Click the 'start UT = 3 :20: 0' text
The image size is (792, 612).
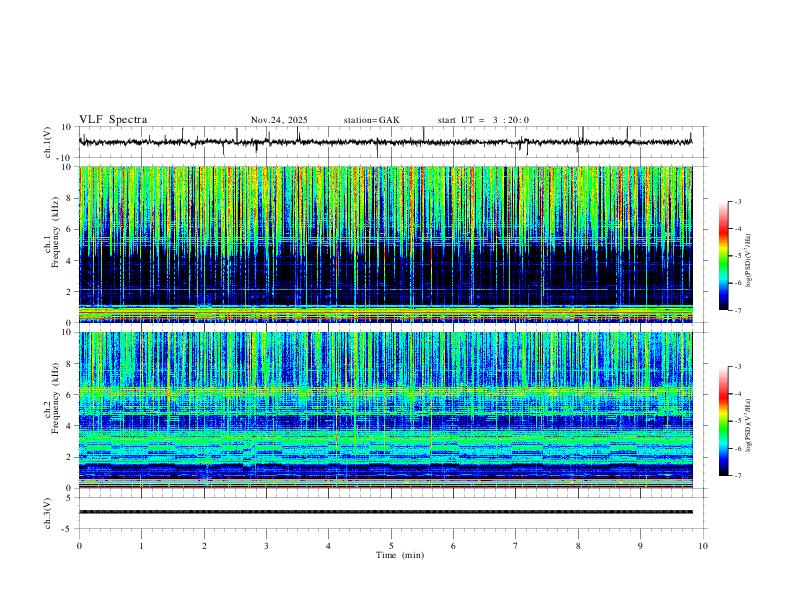click(x=483, y=120)
